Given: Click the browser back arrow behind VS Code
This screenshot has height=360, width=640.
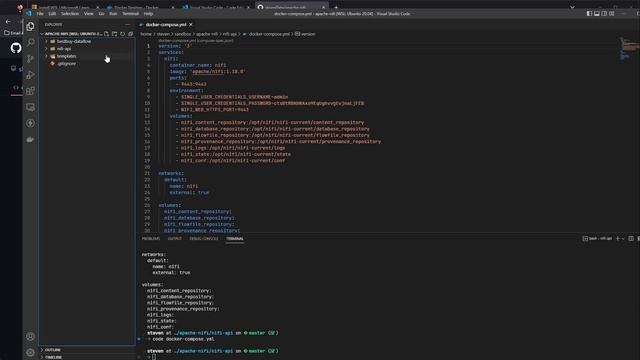Looking at the screenshot, I should tap(8, 22).
